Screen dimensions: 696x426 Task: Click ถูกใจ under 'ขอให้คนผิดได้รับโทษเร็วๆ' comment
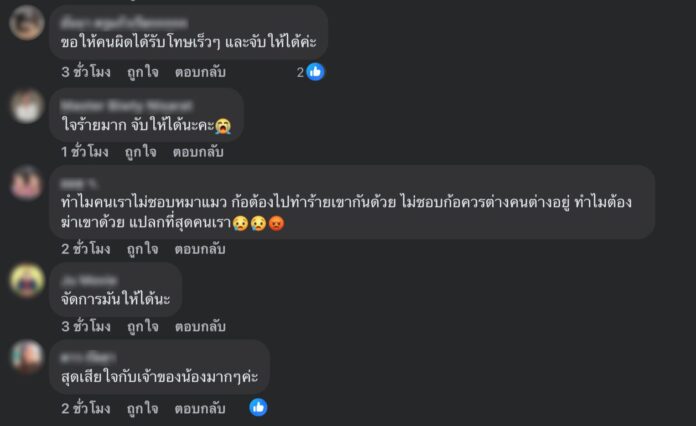click(x=142, y=72)
